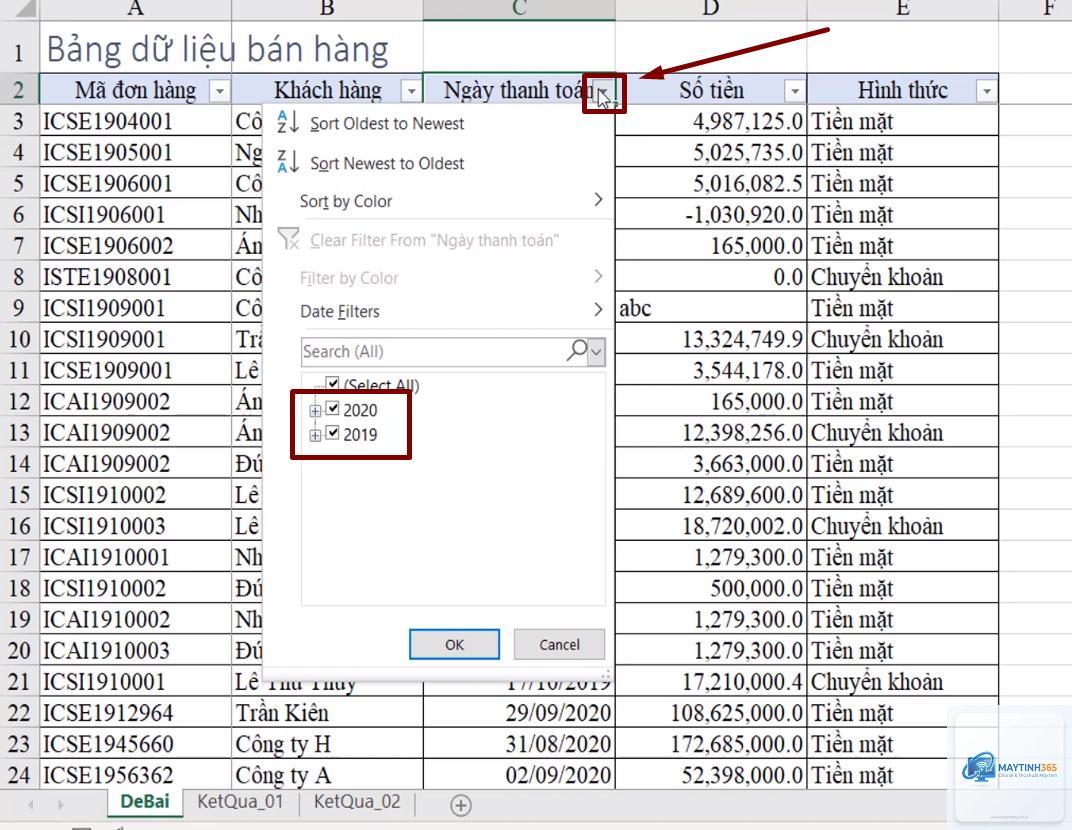Select the DeBai sheet tab
The width and height of the screenshot is (1072, 830).
pyautogui.click(x=145, y=801)
